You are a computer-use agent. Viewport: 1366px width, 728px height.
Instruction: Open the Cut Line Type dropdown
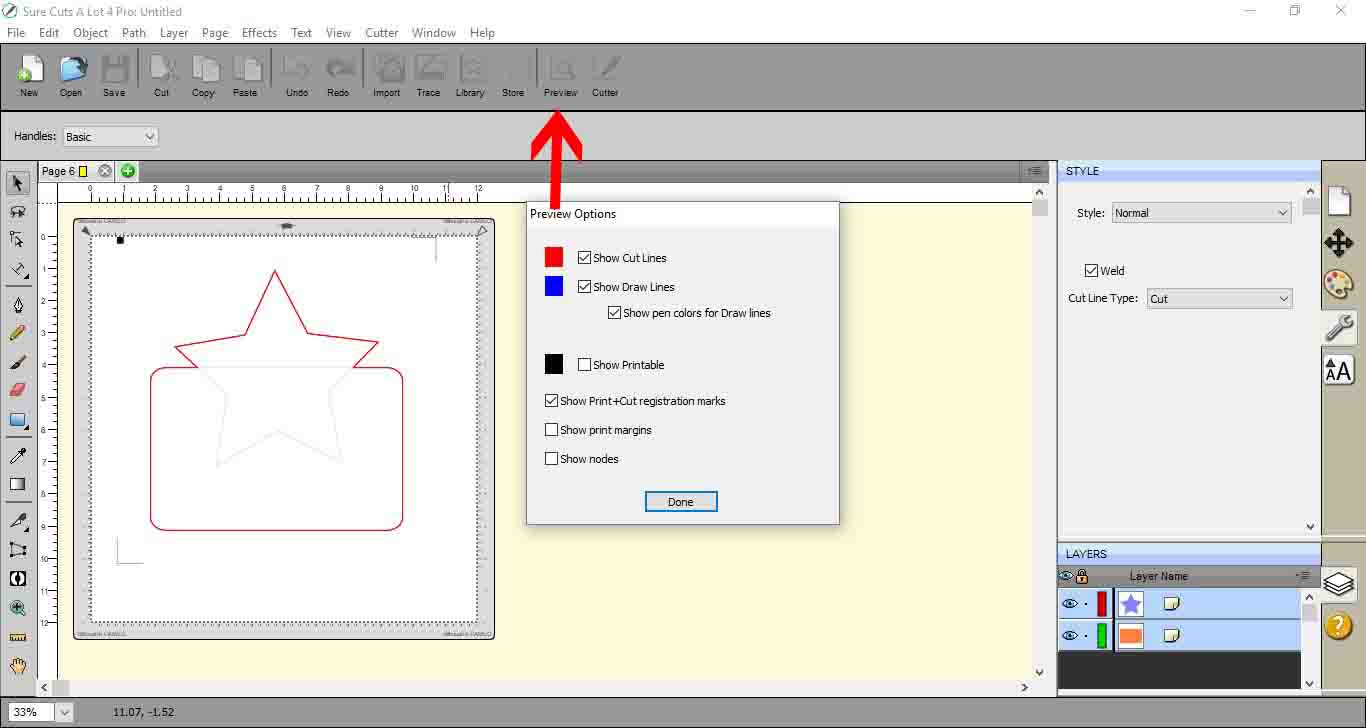(x=1219, y=299)
